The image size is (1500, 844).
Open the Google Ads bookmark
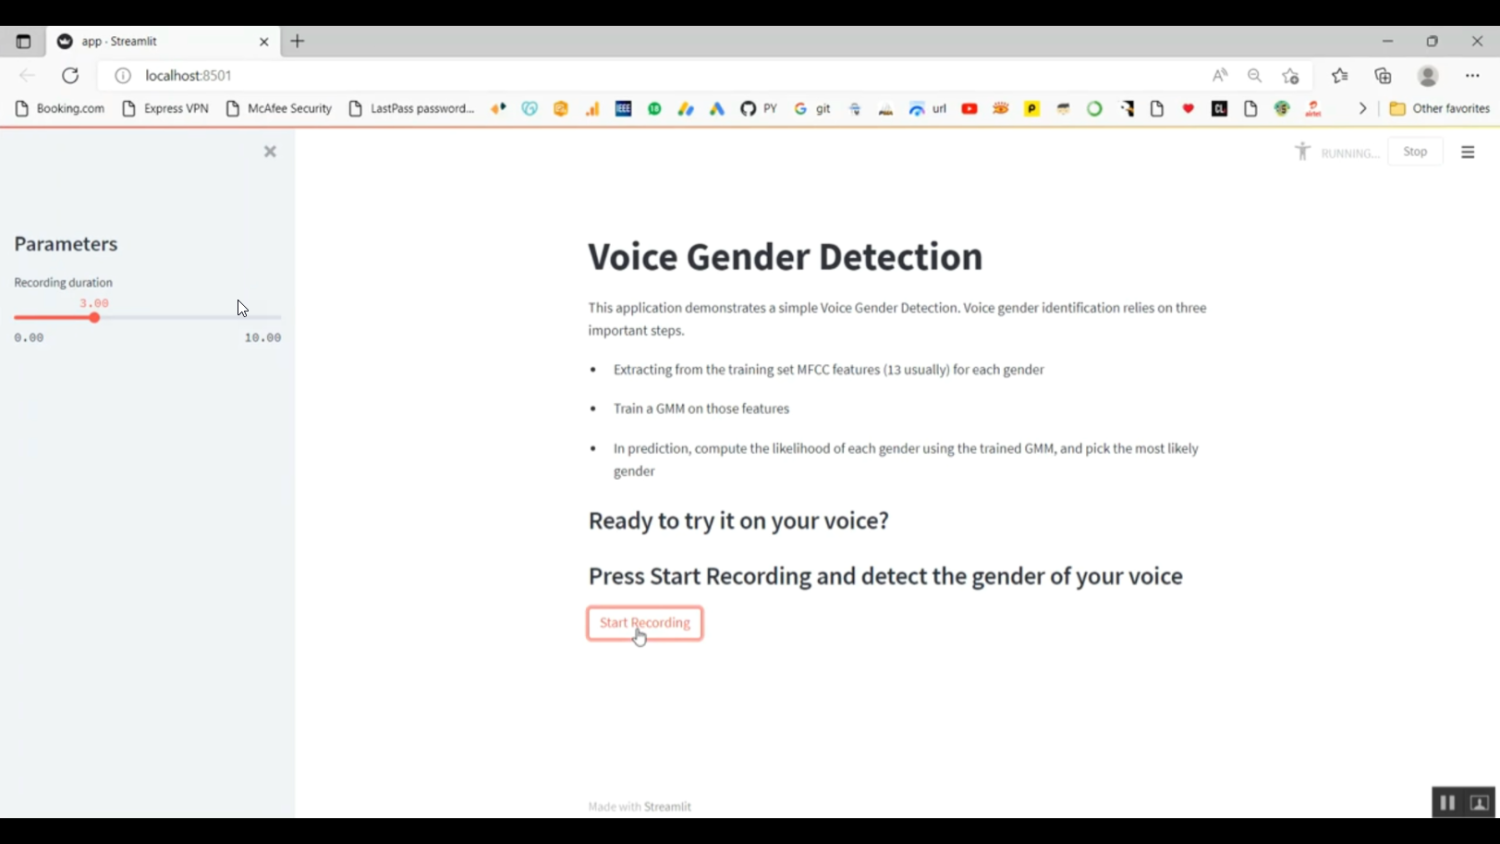[x=717, y=108]
